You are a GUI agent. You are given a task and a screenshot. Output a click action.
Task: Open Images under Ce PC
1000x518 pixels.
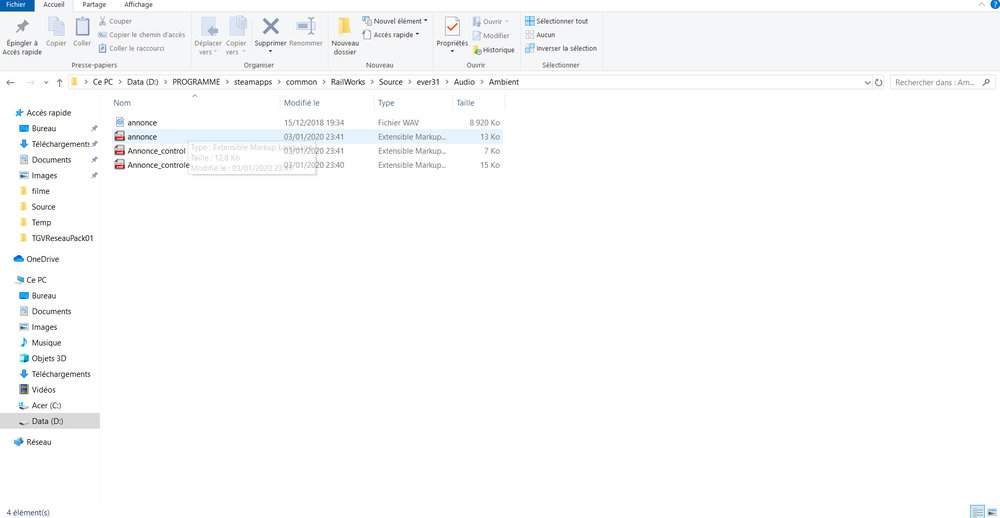tap(44, 327)
